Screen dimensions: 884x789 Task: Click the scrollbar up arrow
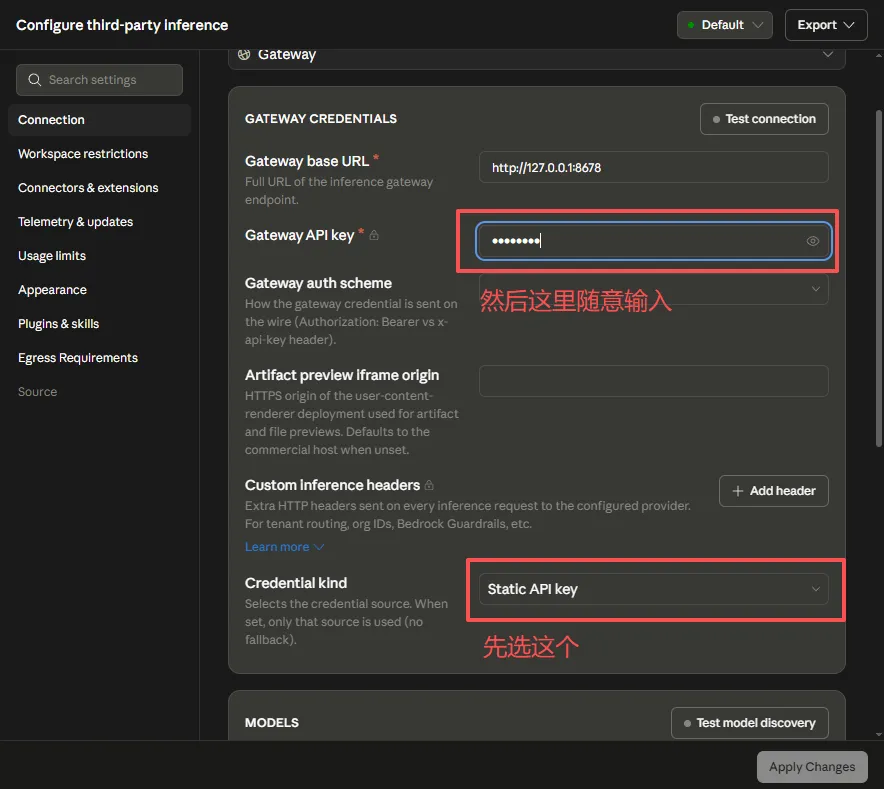pyautogui.click(x=879, y=55)
